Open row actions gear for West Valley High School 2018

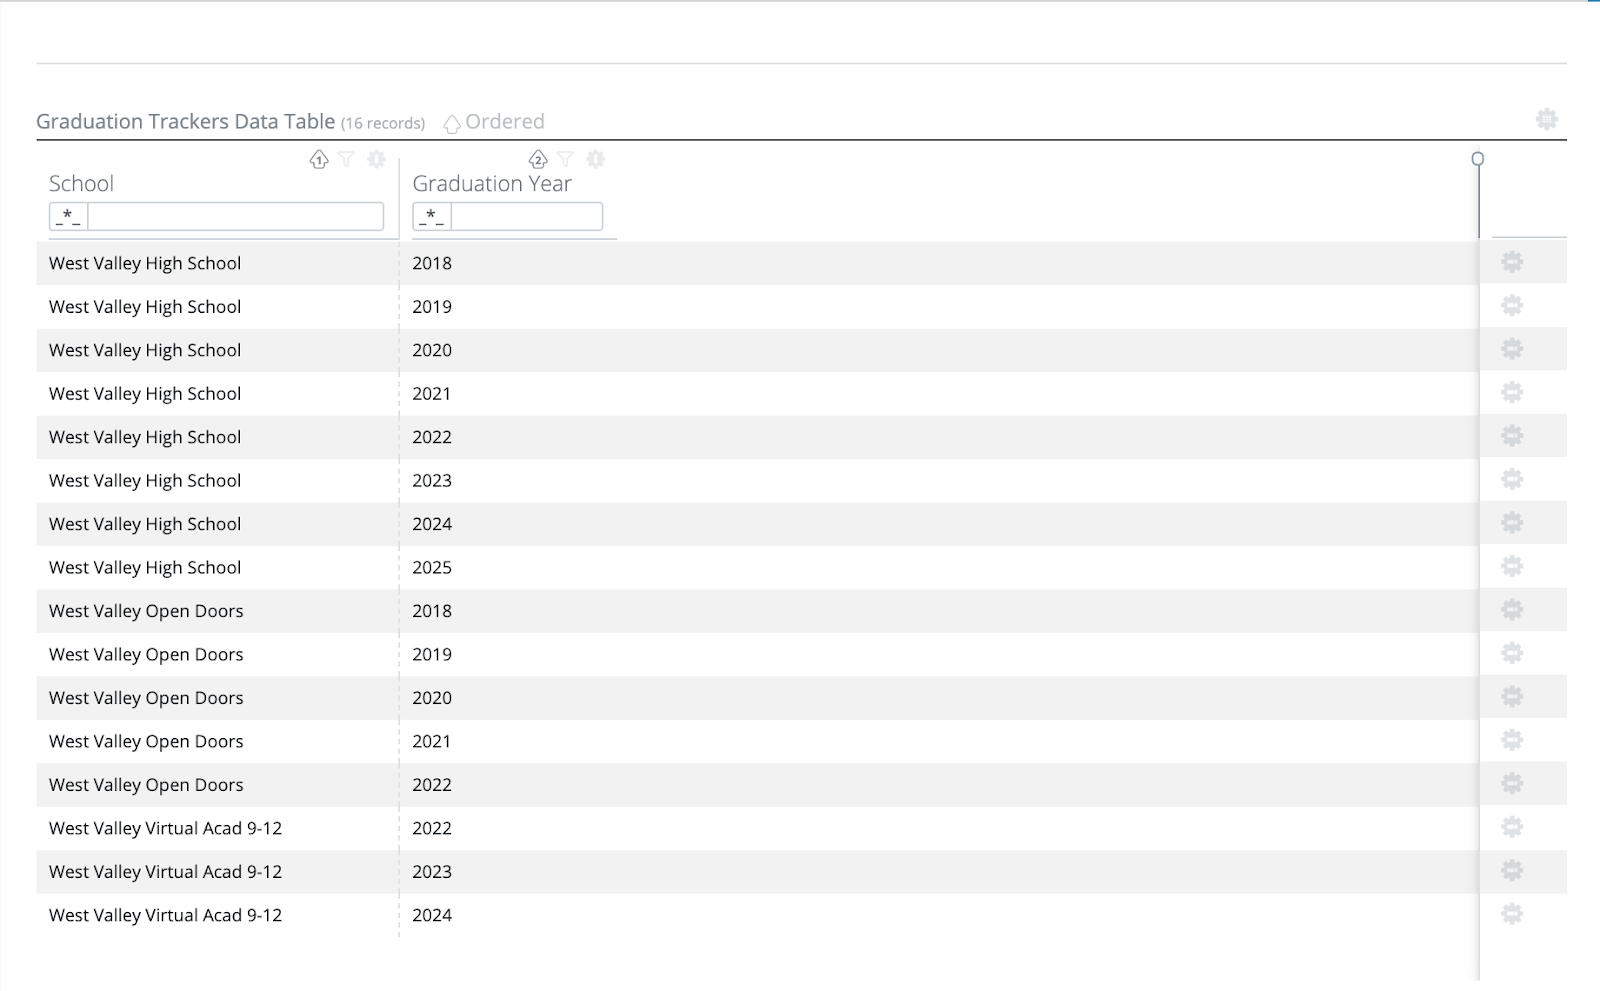click(1511, 262)
